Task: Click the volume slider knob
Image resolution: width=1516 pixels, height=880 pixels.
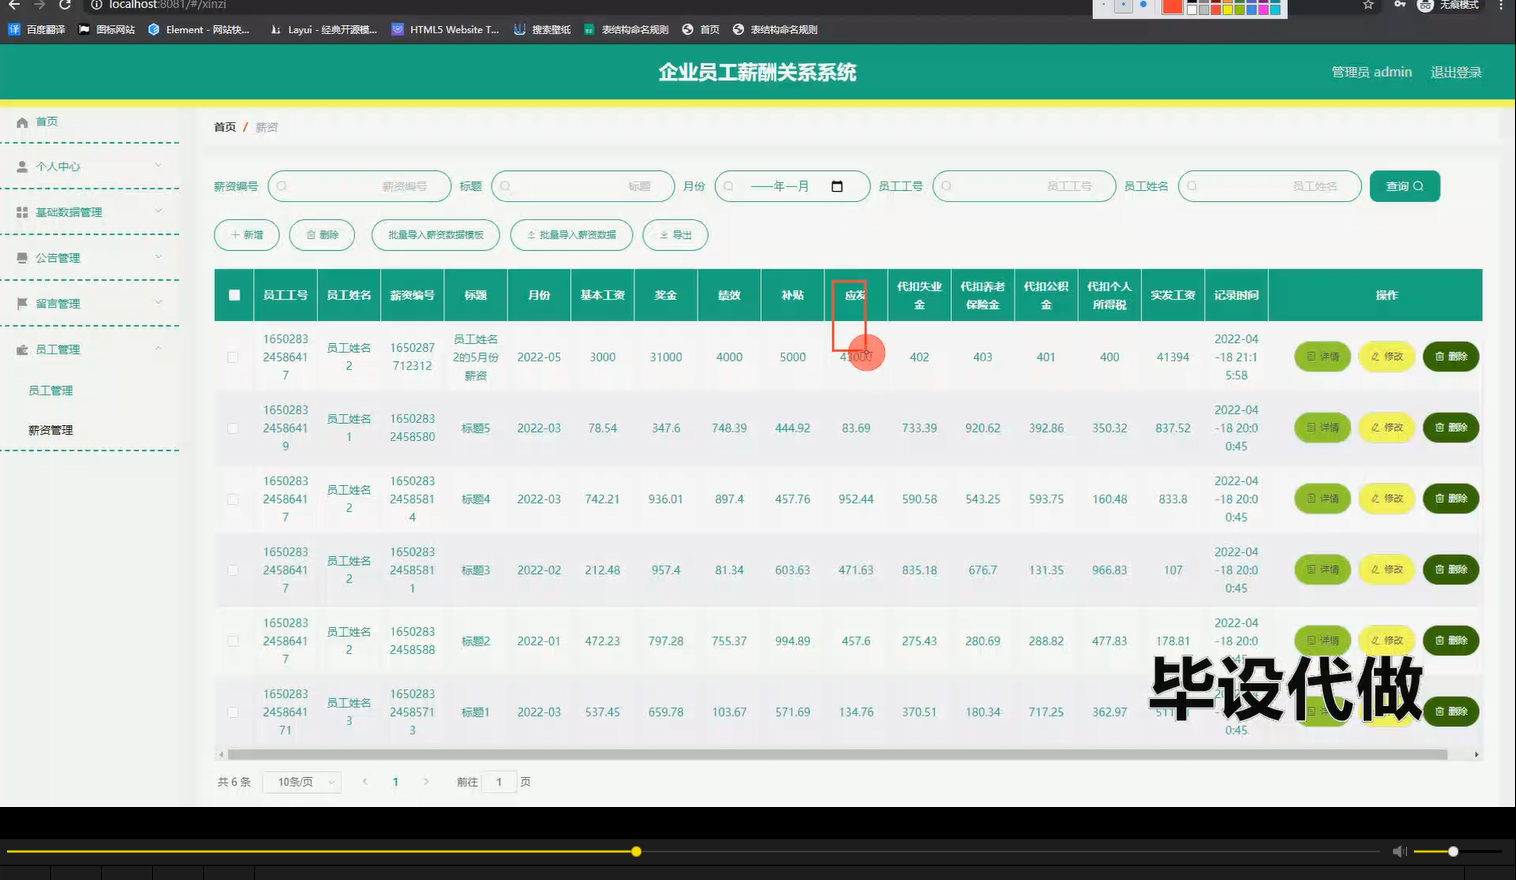Action: (1453, 851)
